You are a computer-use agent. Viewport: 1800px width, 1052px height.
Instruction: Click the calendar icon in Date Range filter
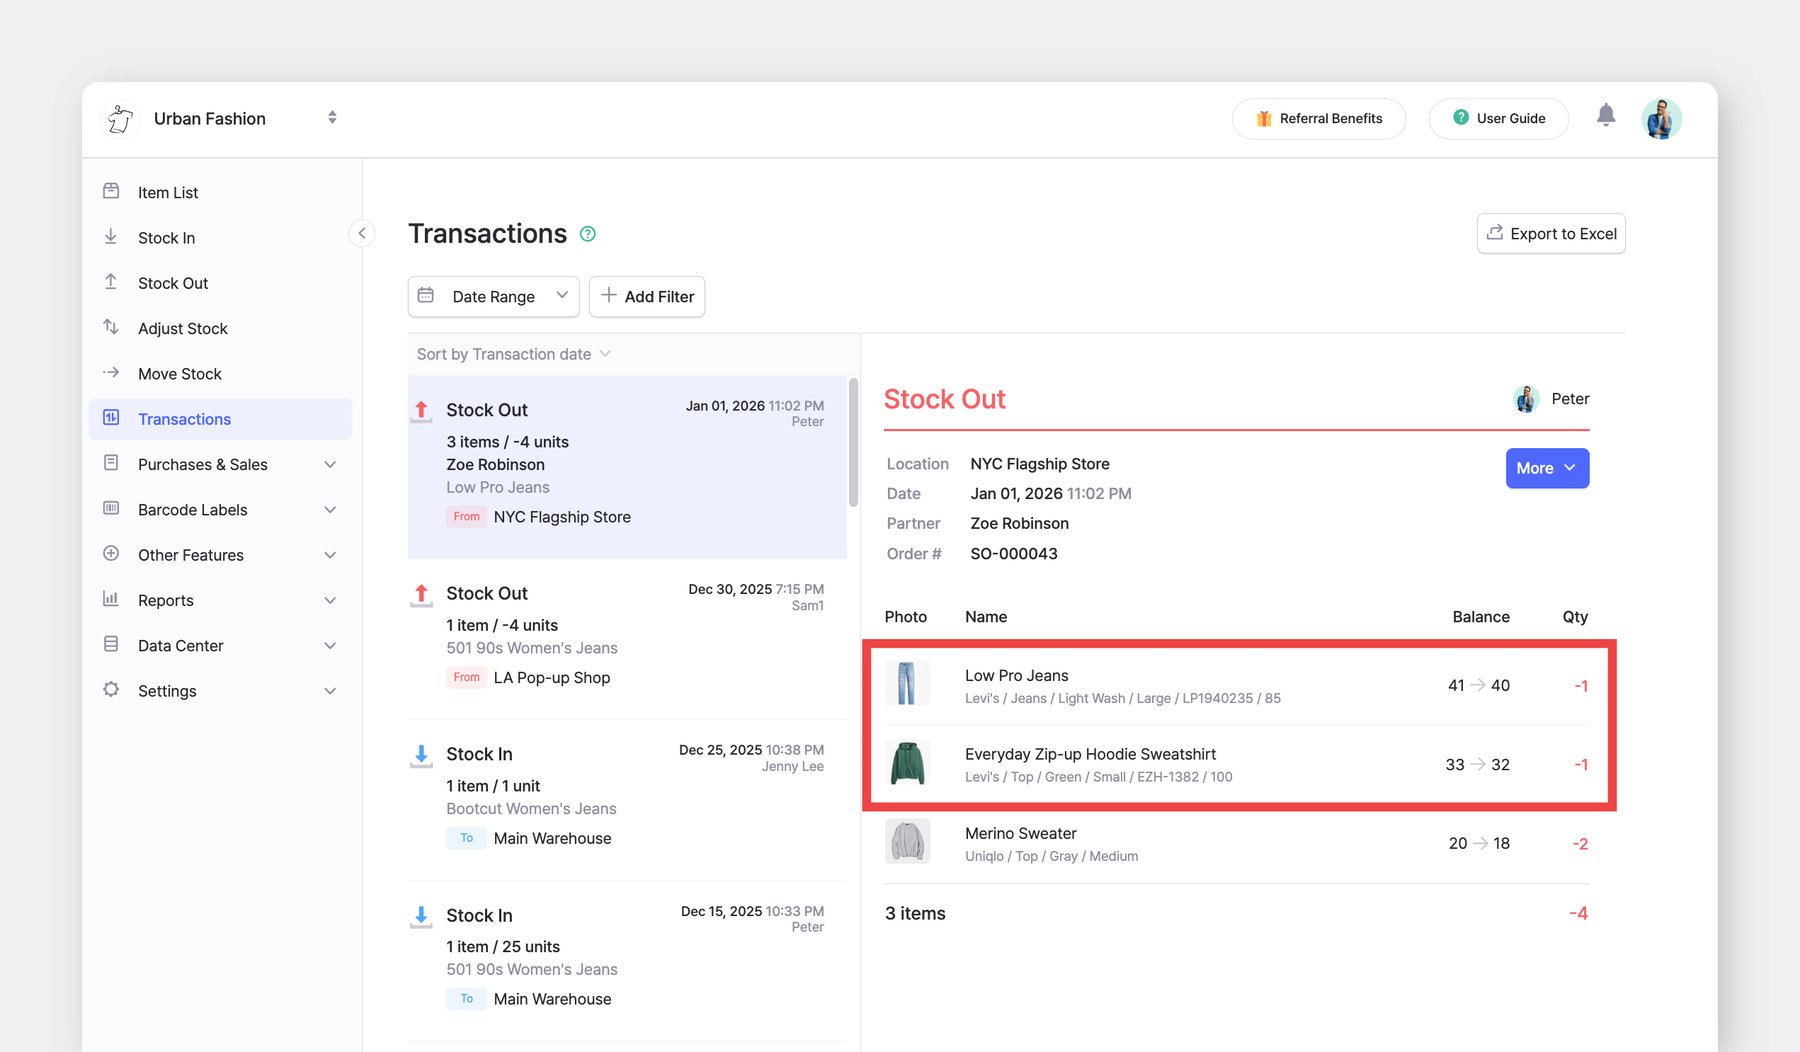pyautogui.click(x=427, y=296)
